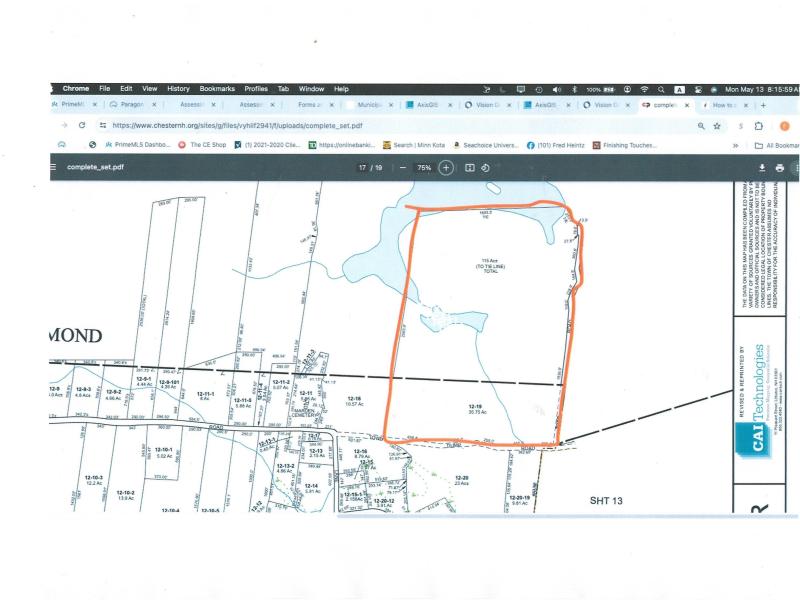Close the Paragon tab
Screen dimensions: 800x600
pyautogui.click(x=154, y=105)
